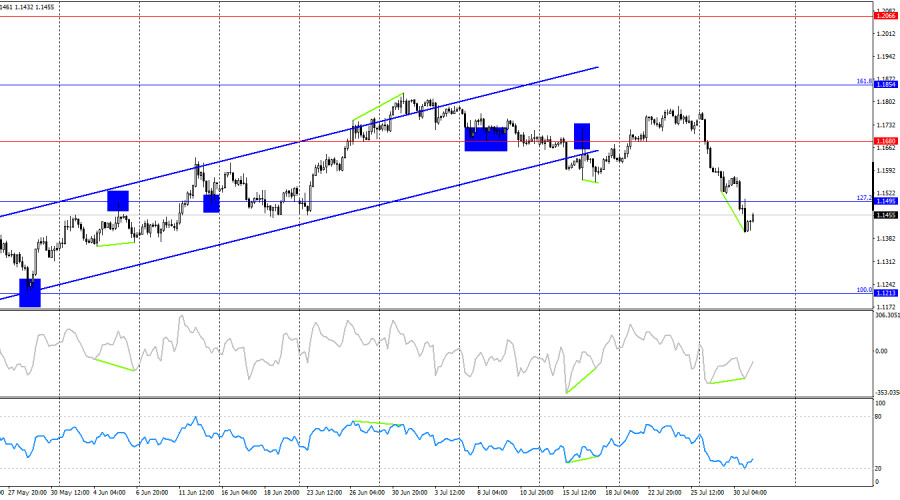Click the 100 value on the oscillator scale
900x500 pixels.
(x=880, y=404)
